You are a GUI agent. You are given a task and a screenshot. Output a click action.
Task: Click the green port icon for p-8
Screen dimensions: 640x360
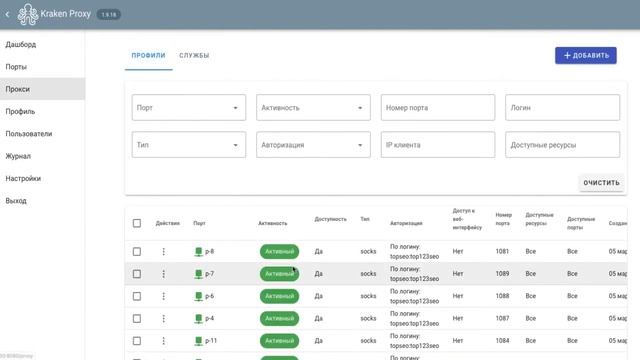click(x=198, y=252)
